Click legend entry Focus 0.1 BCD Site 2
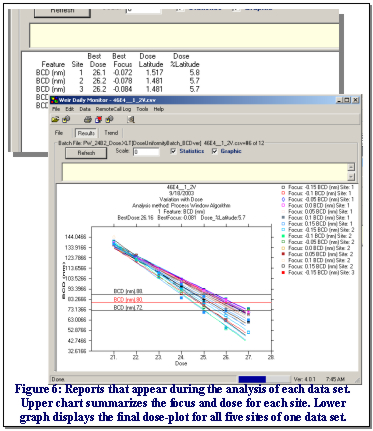373x431 pixels. tap(315, 260)
